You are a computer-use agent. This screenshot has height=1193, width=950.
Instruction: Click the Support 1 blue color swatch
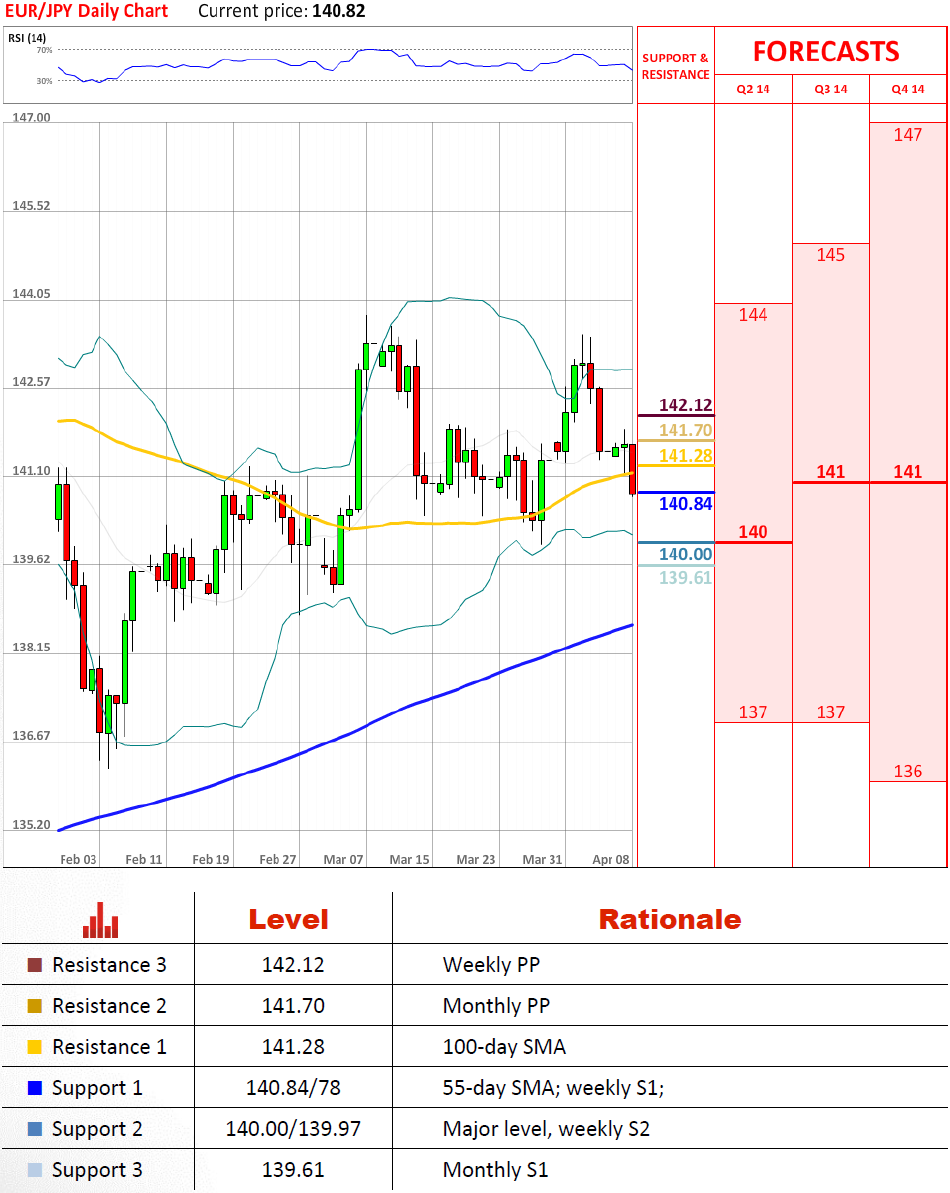point(34,1088)
